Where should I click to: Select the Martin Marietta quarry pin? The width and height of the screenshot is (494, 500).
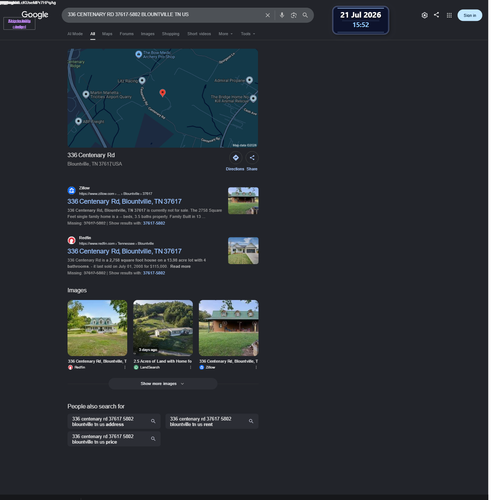click(87, 95)
